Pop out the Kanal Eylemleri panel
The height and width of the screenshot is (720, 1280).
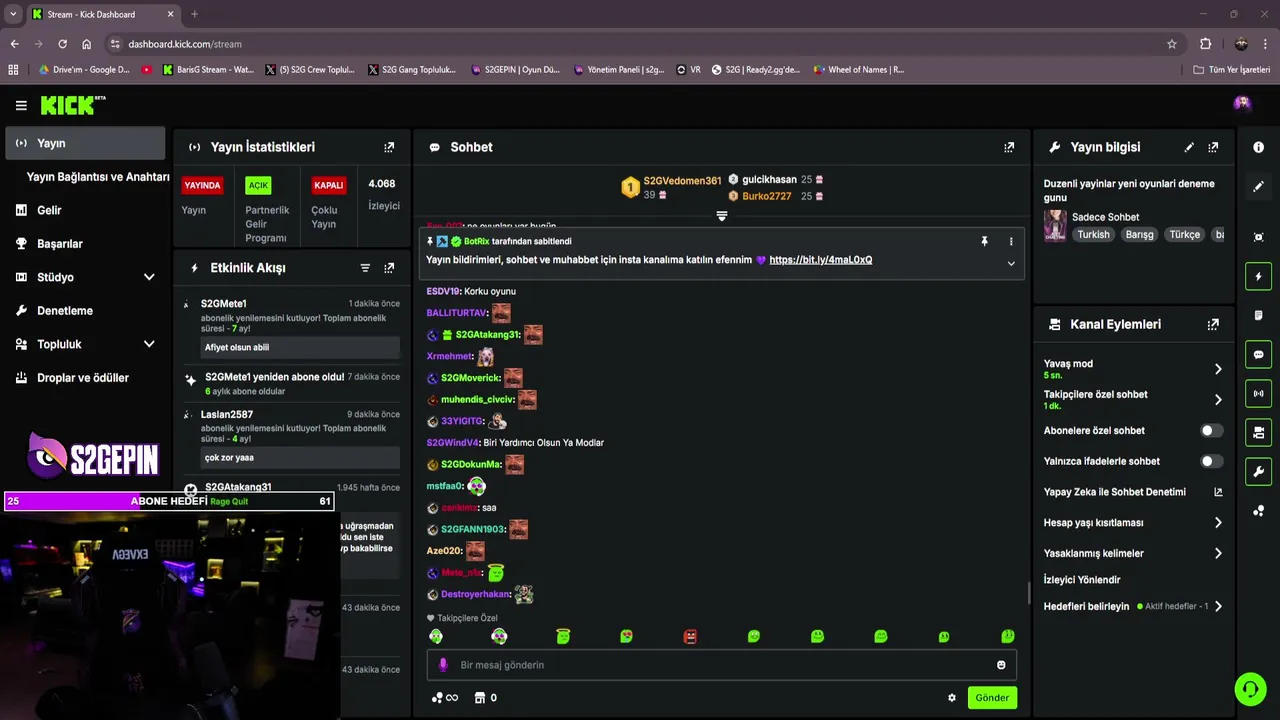tap(1213, 324)
